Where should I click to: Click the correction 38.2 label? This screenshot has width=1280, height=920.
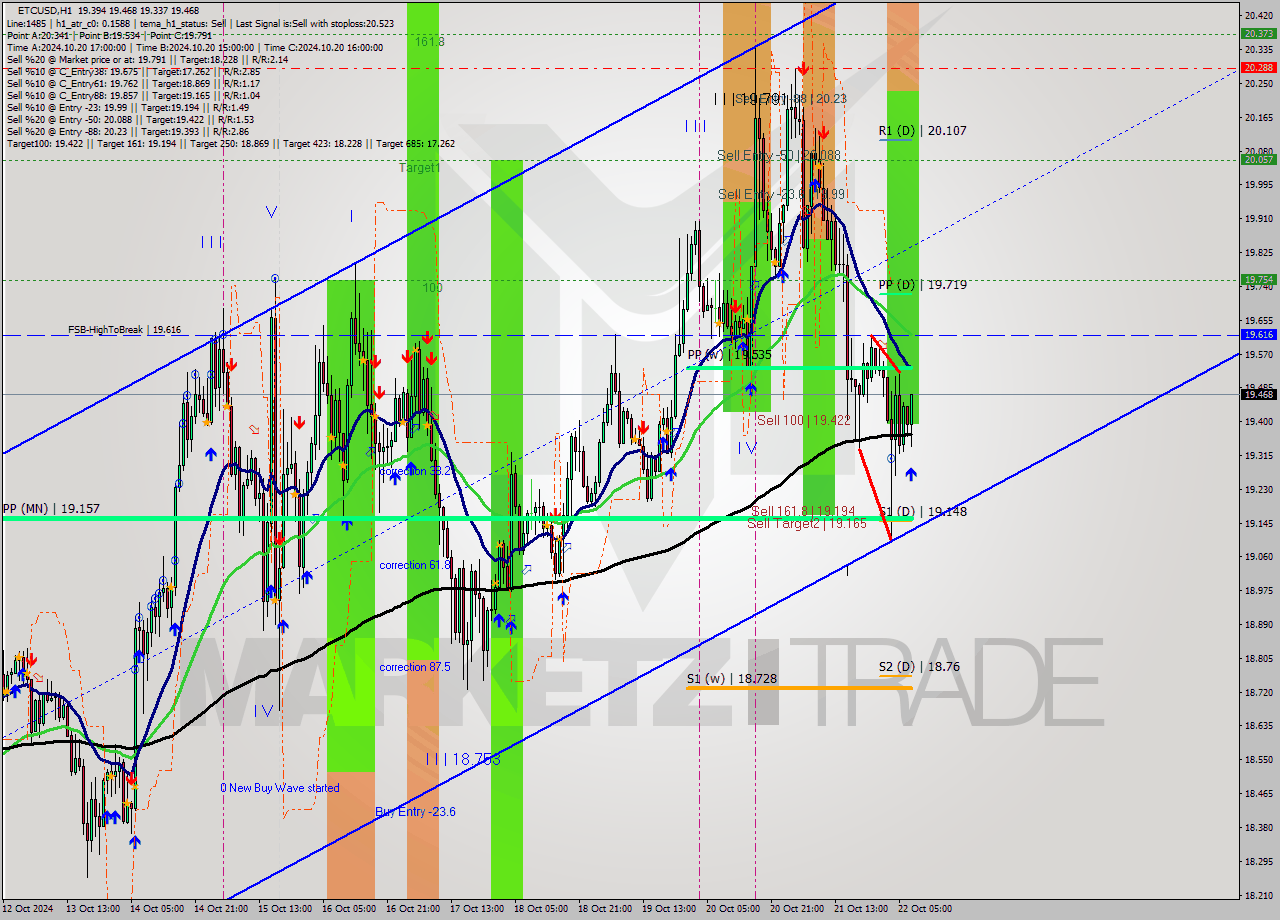click(415, 471)
